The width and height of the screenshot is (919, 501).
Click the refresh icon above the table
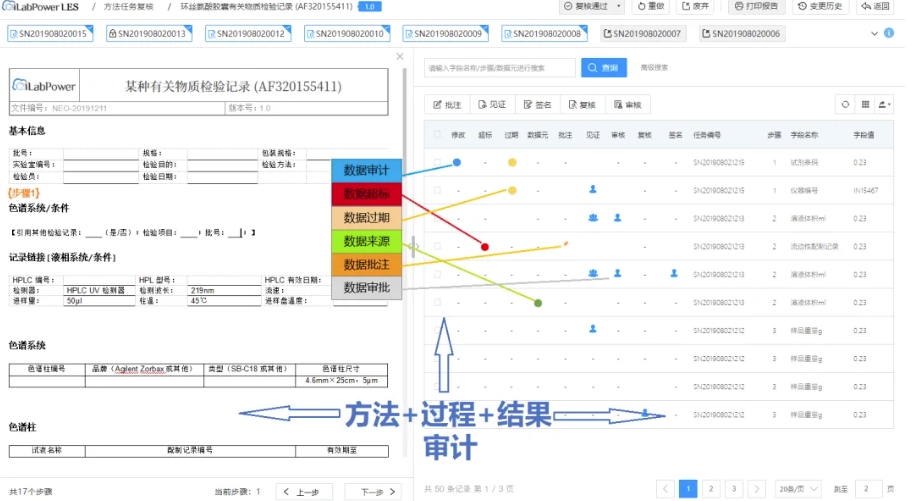tap(845, 105)
